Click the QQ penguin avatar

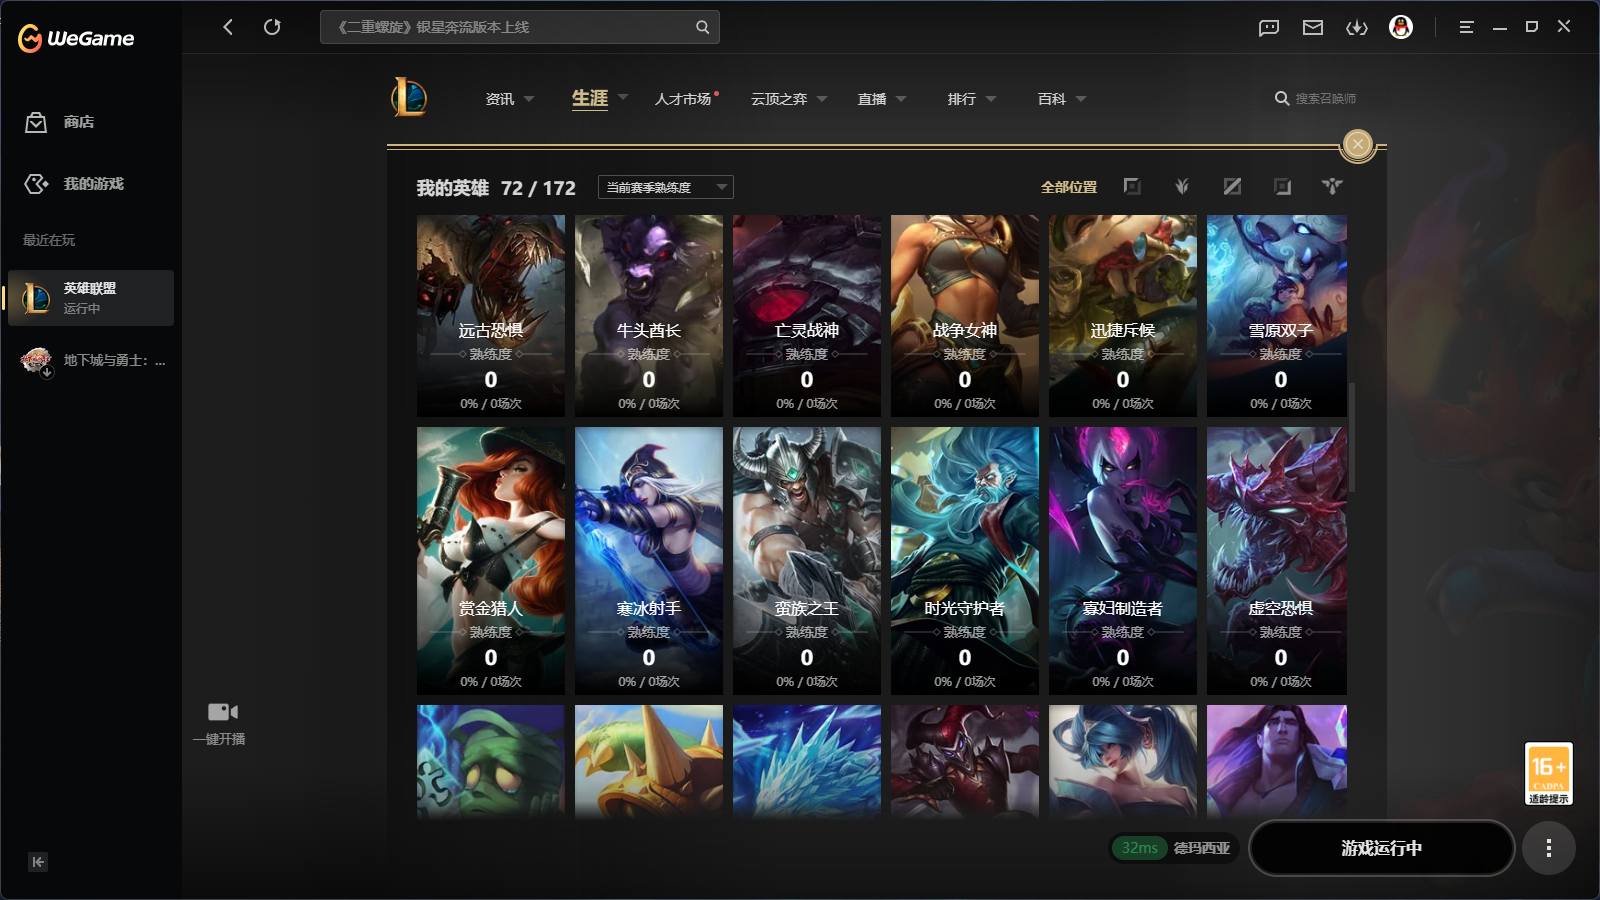(1401, 27)
